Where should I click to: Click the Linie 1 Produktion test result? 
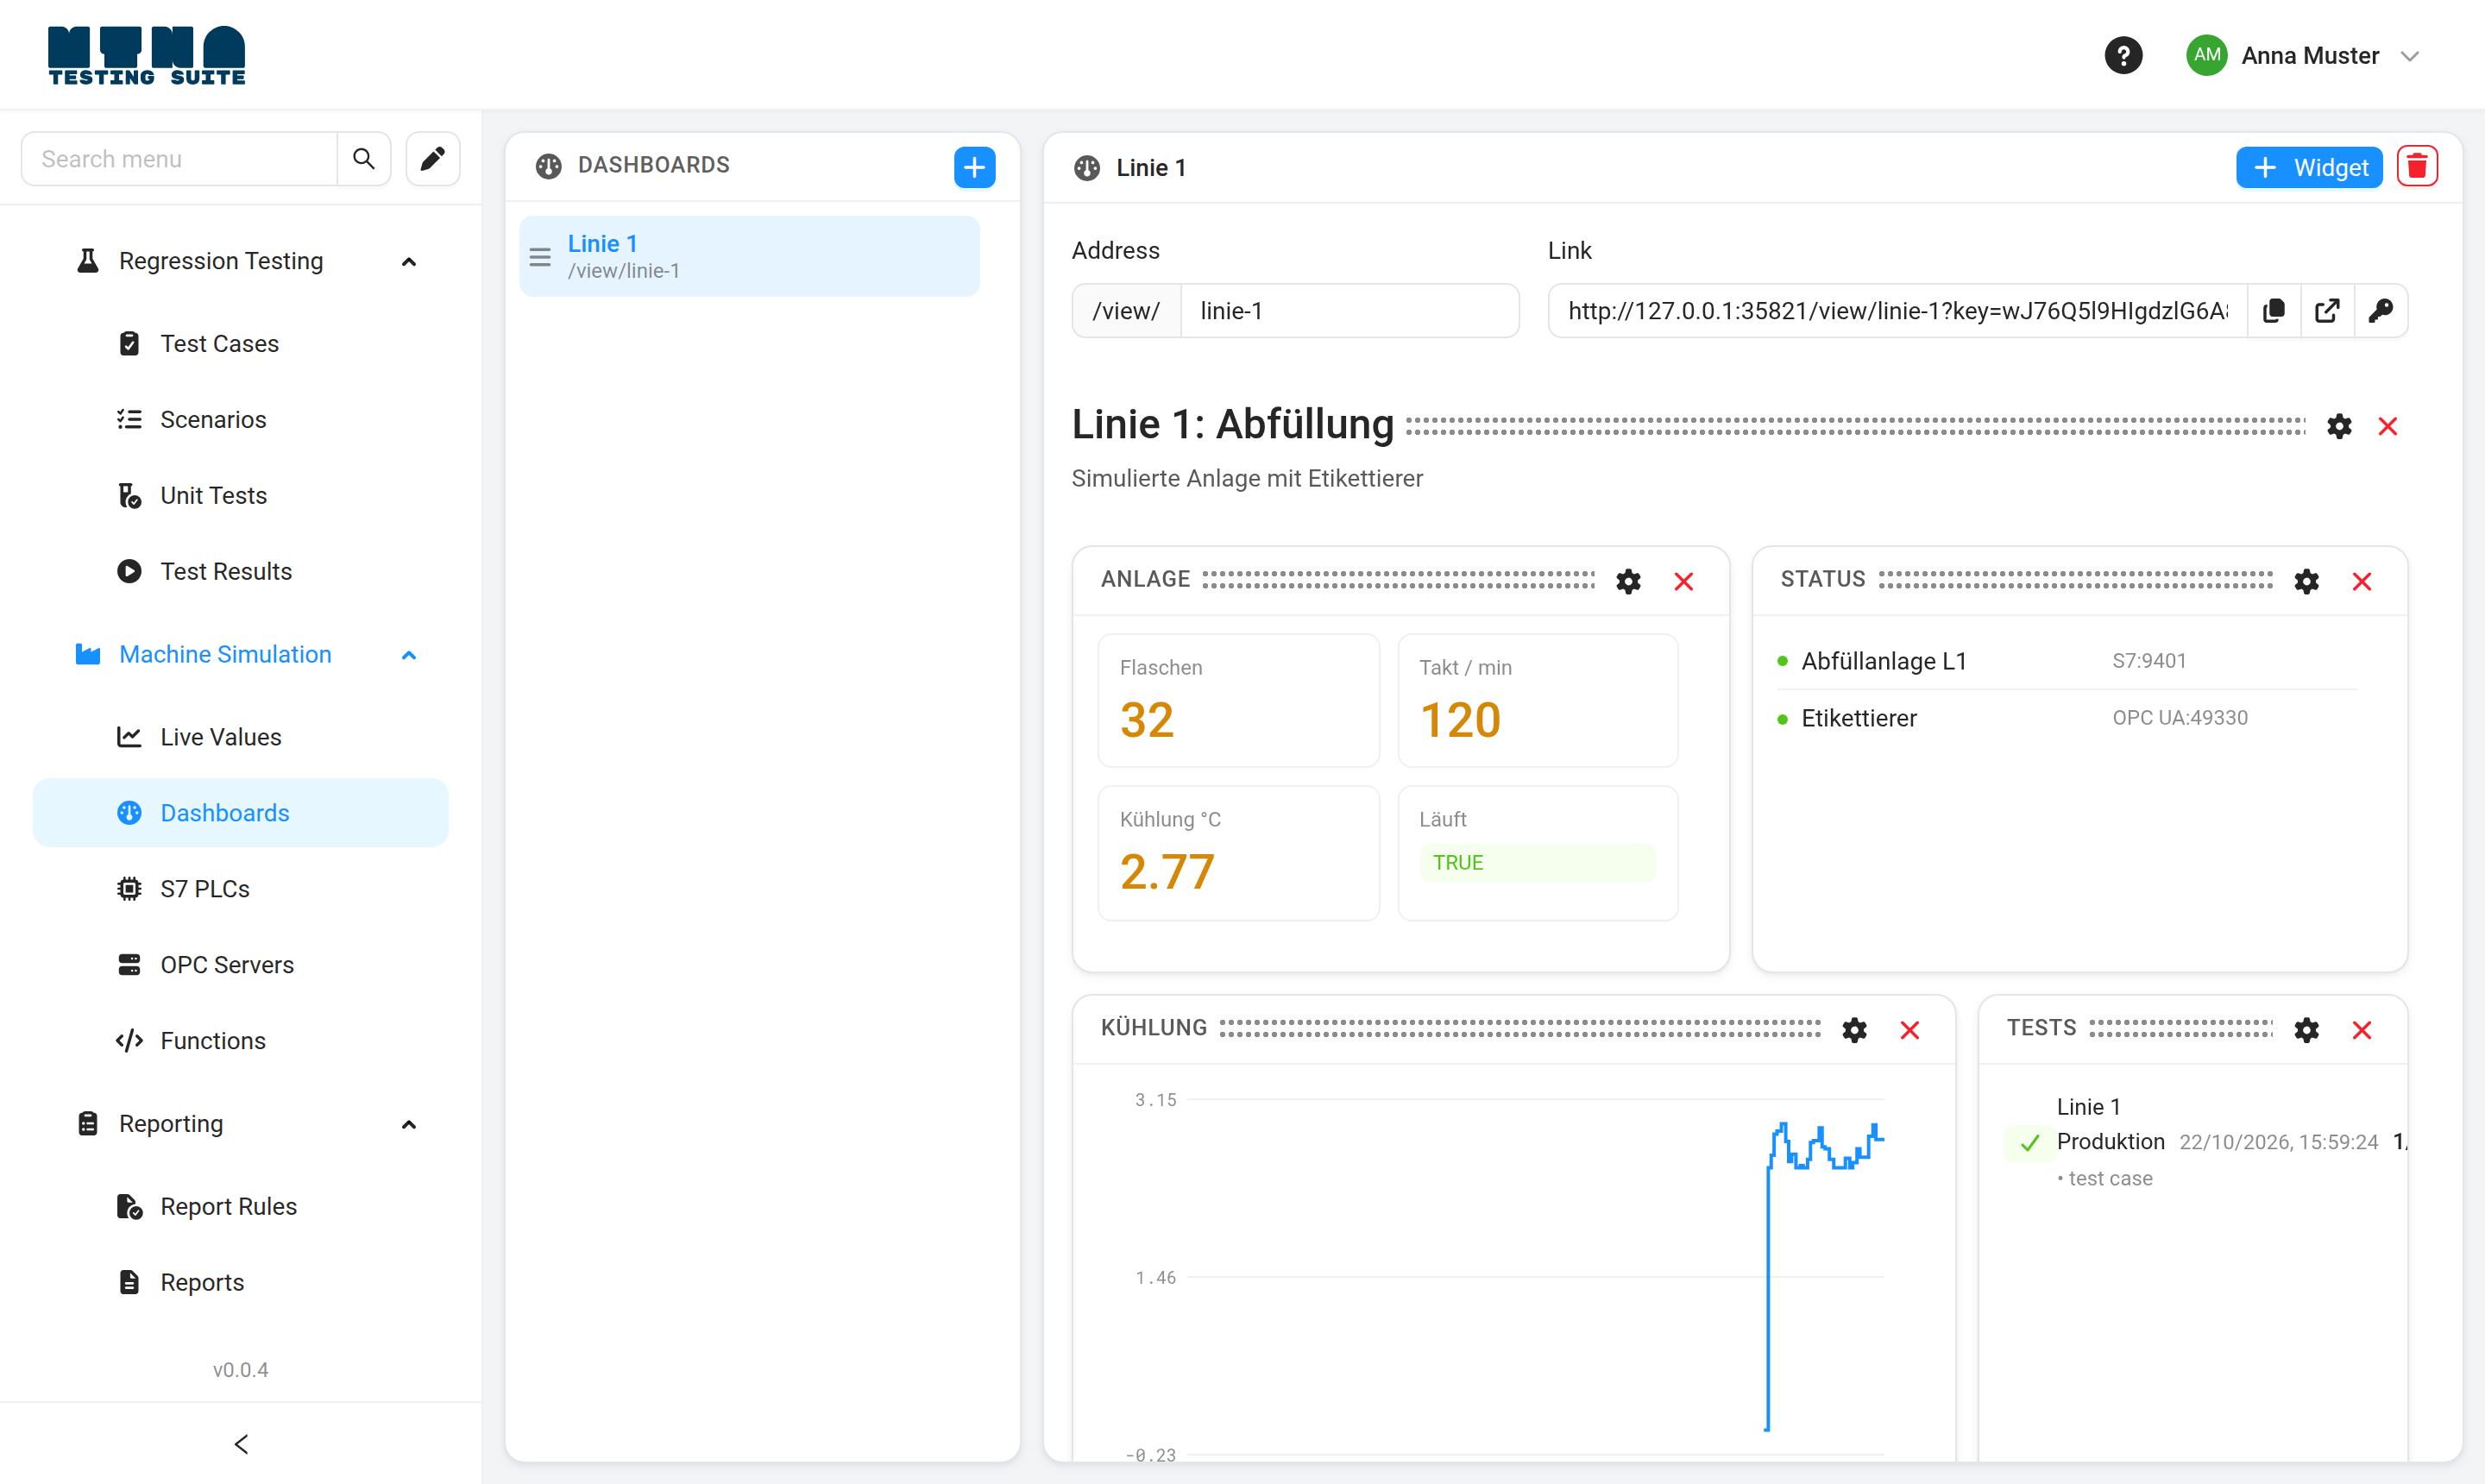(x=2205, y=1141)
